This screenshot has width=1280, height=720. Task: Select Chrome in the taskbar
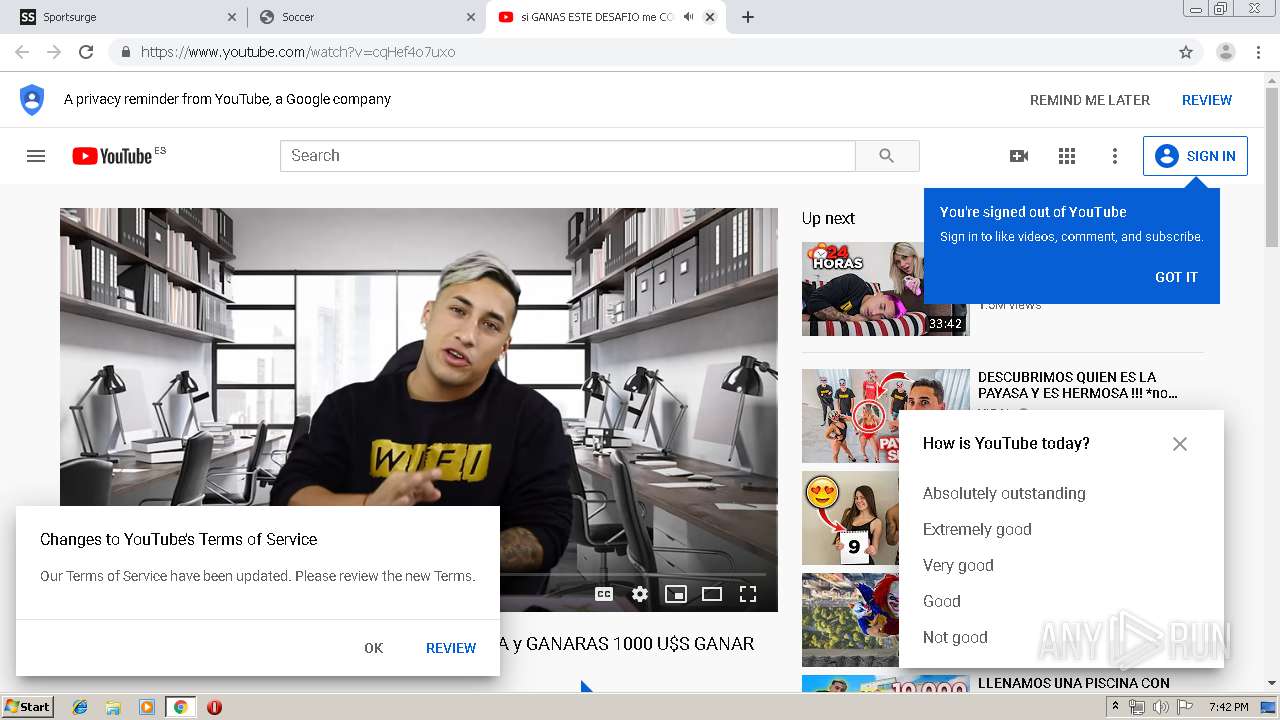click(x=180, y=707)
